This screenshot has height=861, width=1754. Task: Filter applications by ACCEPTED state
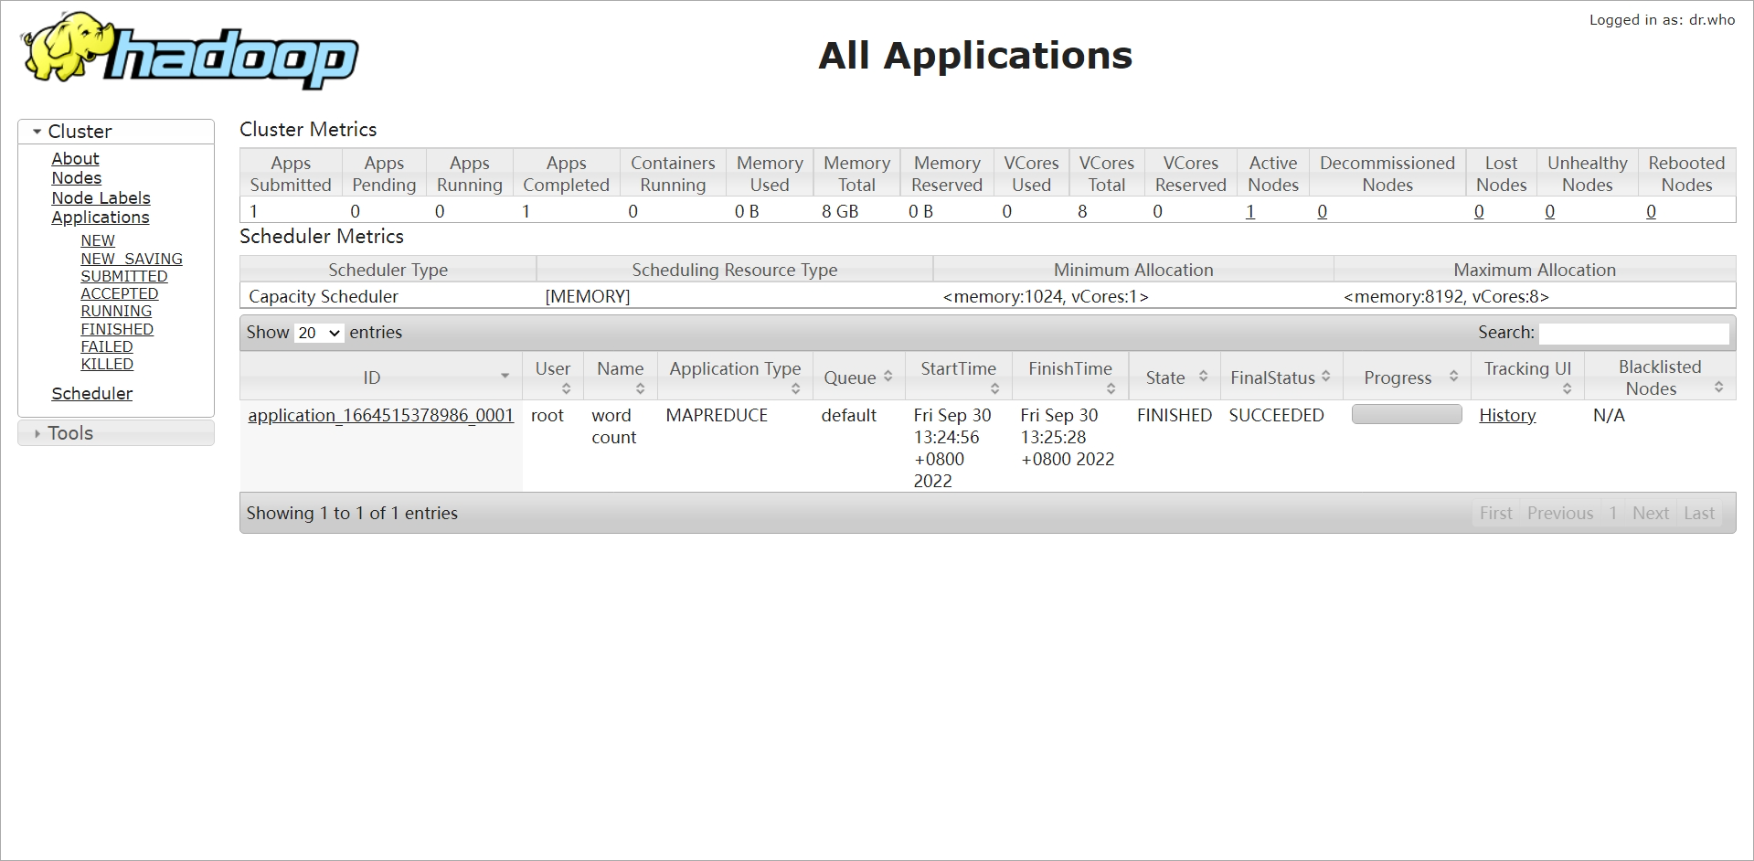pyautogui.click(x=119, y=294)
